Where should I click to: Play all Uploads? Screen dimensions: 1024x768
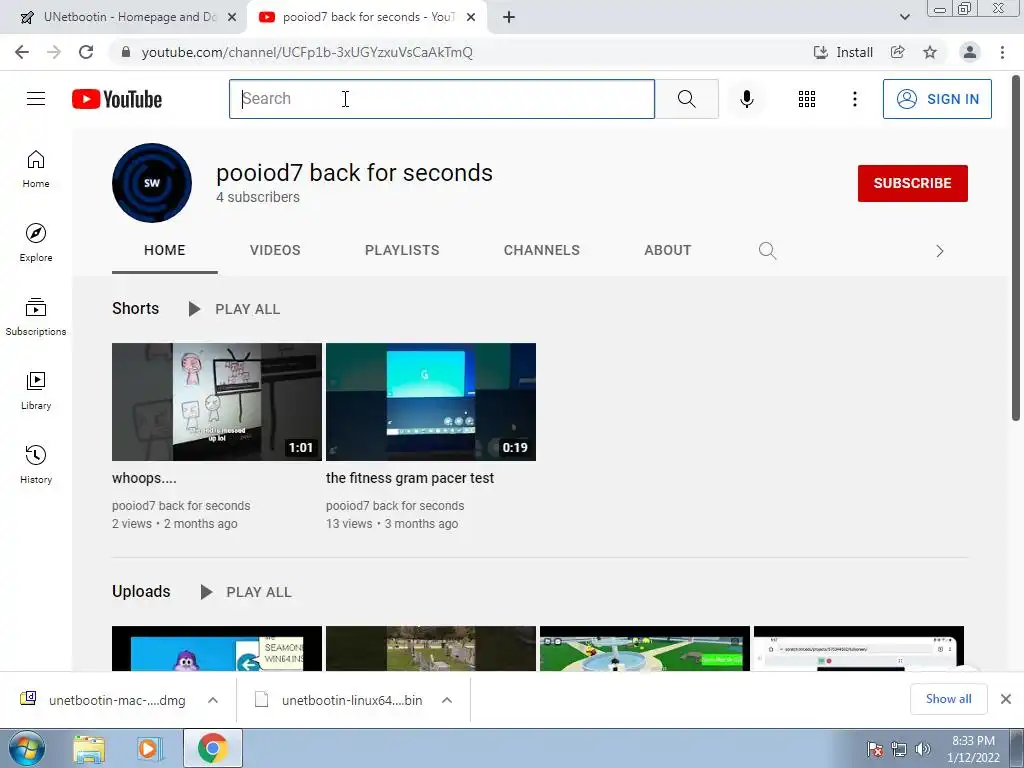(x=246, y=592)
